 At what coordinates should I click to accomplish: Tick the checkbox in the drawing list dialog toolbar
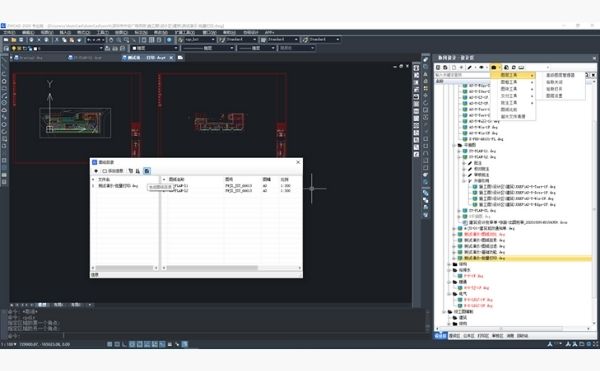click(104, 171)
